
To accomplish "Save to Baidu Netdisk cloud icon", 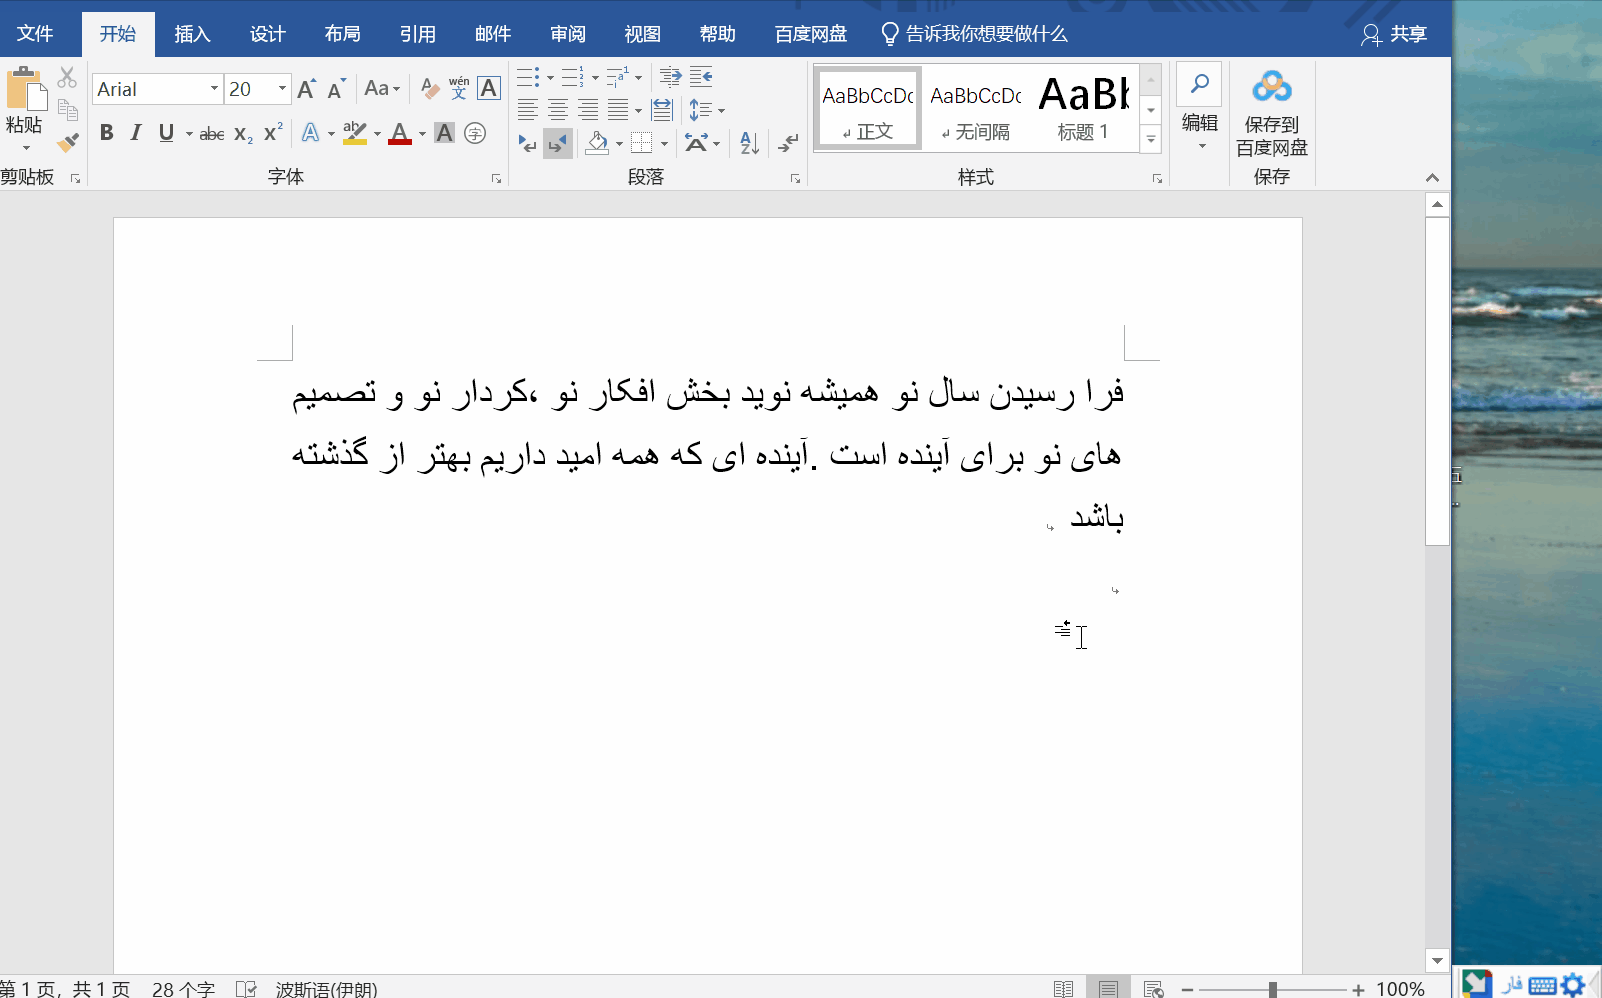I will pos(1271,87).
